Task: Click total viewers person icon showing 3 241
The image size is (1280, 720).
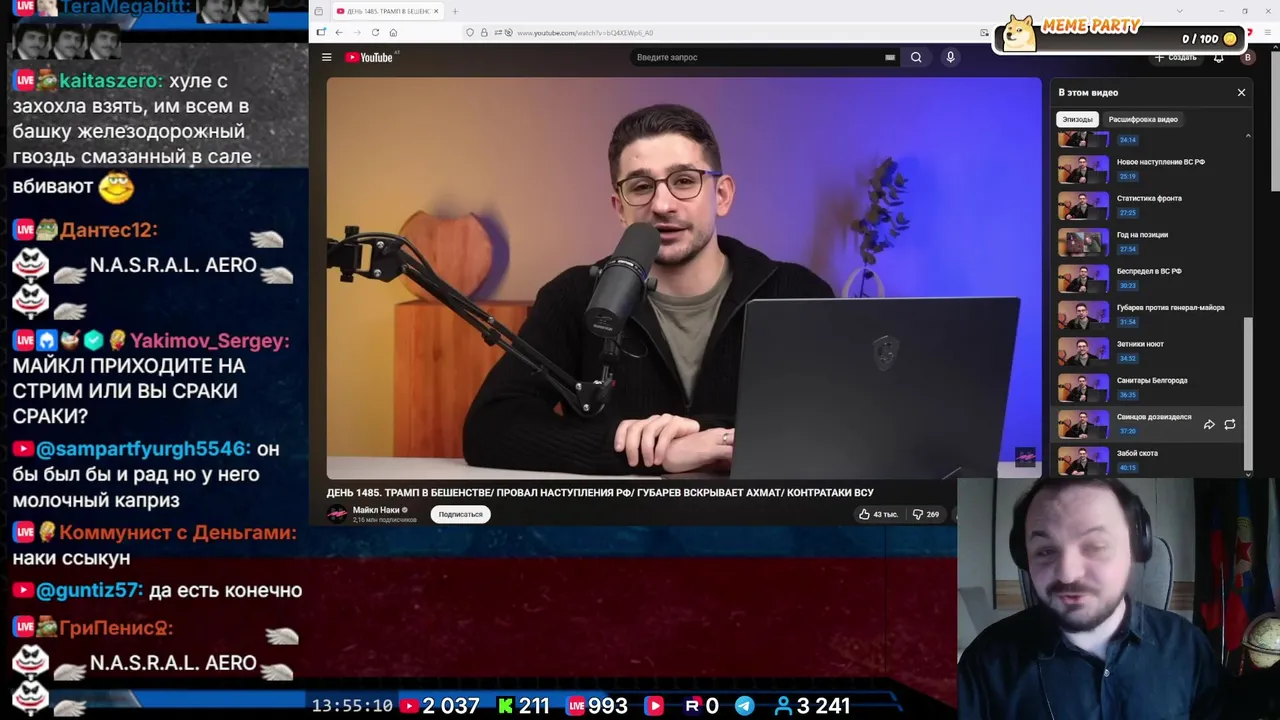Action: pos(784,706)
